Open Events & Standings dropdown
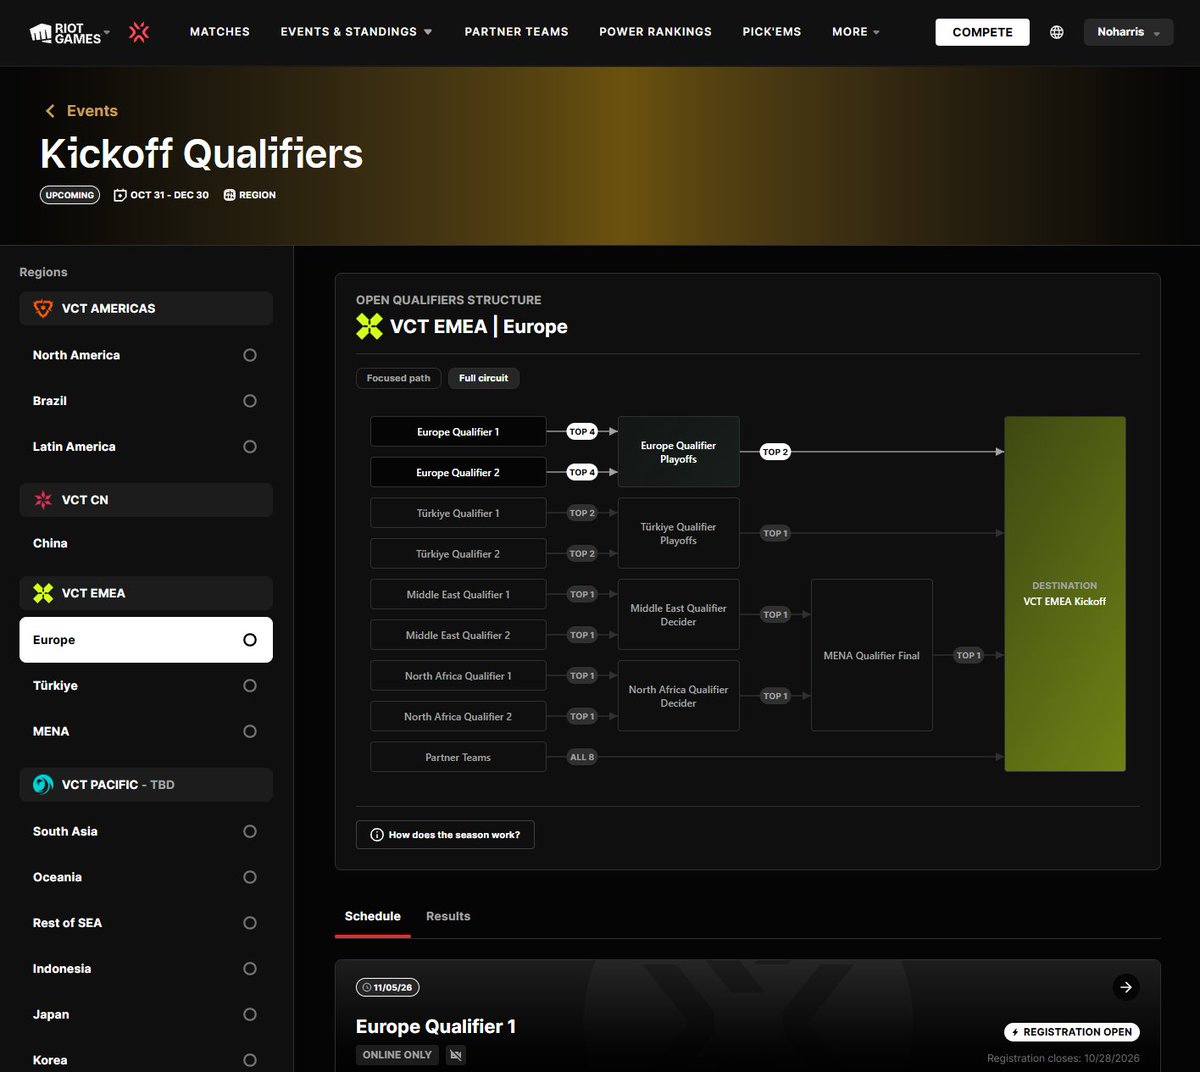This screenshot has width=1200, height=1072. [x=357, y=32]
